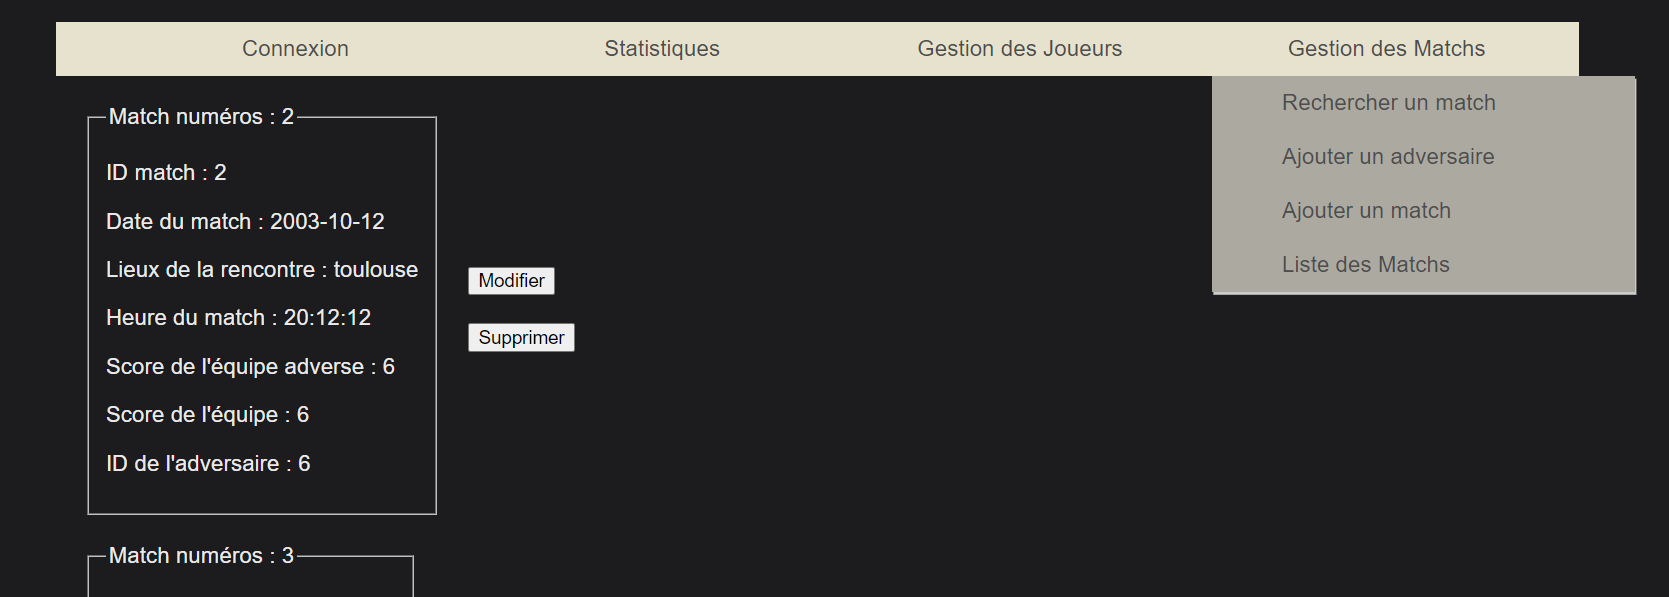Open Gestion des Joueurs

(1019, 48)
